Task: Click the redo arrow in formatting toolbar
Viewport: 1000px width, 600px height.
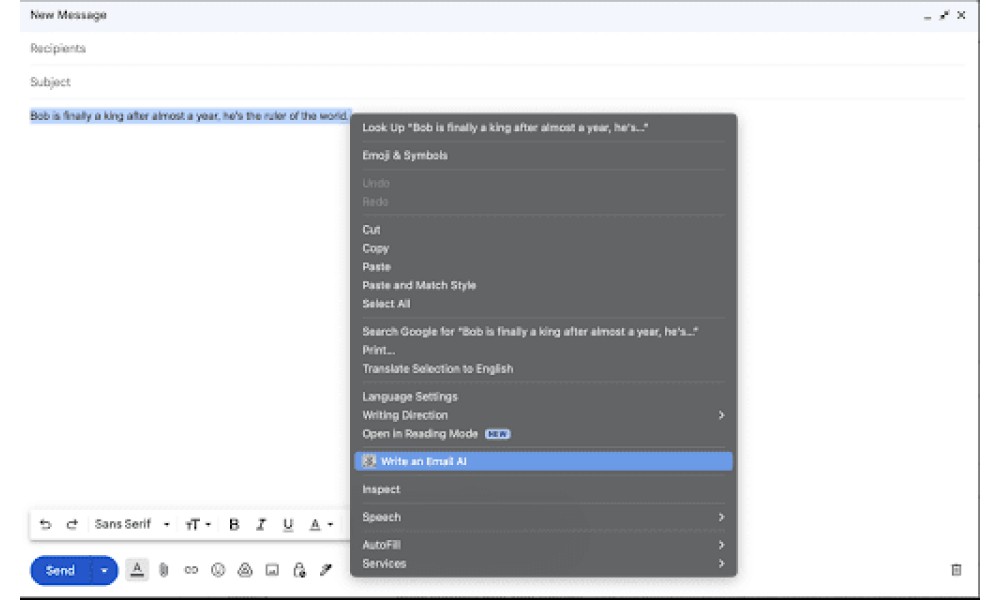Action: [x=72, y=524]
